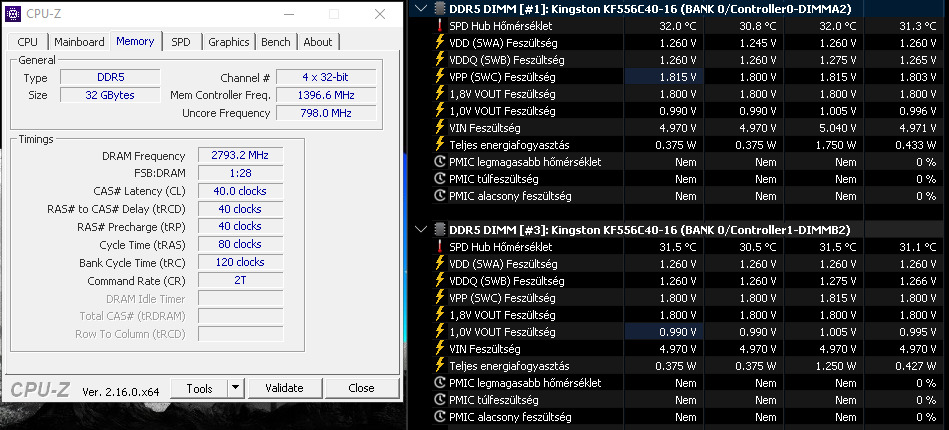This screenshot has height=430, width=949.
Task: Click lightning icon of VPP (SWC) Feszültség in DIMM #1
Action: tap(440, 76)
